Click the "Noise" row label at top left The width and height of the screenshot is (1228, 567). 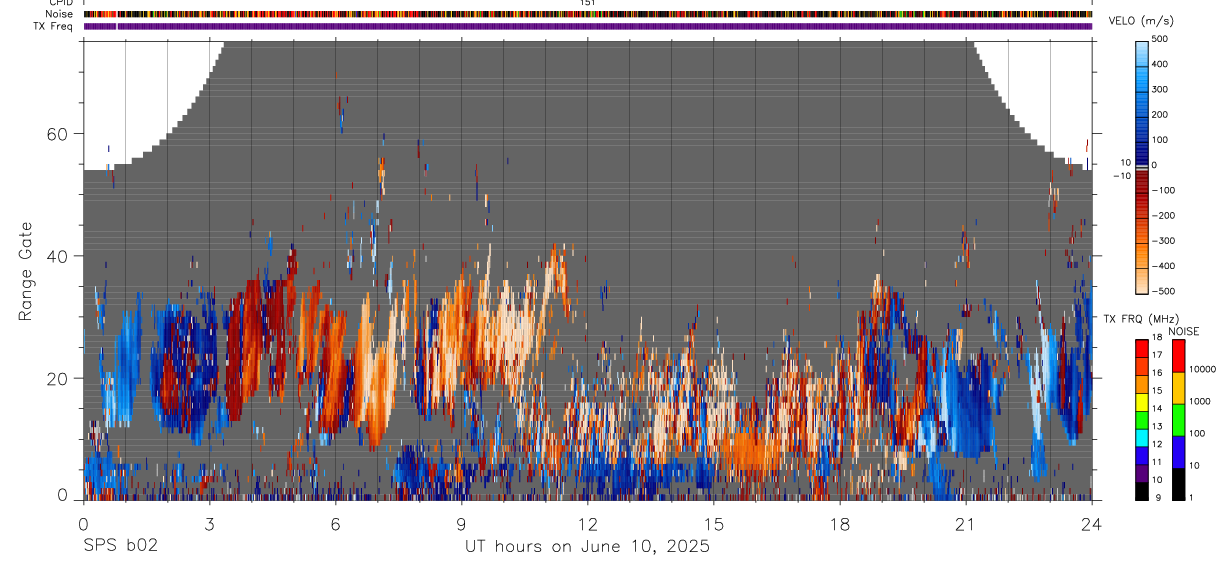click(x=61, y=14)
